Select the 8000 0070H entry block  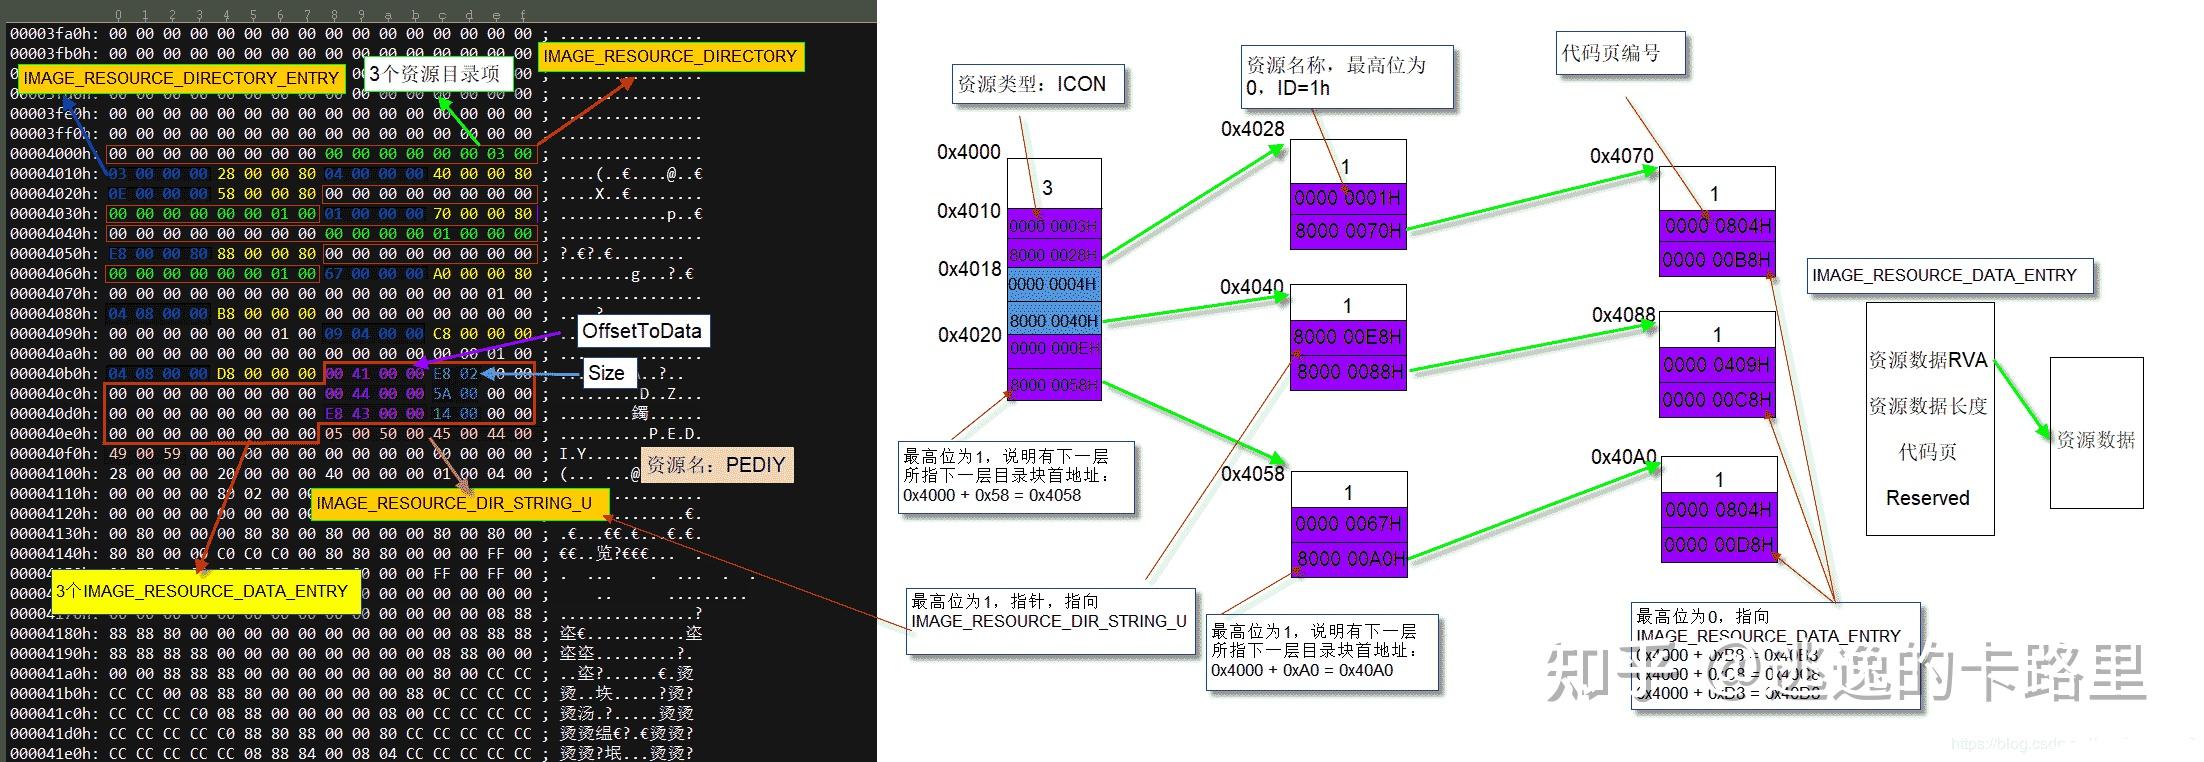[1348, 231]
